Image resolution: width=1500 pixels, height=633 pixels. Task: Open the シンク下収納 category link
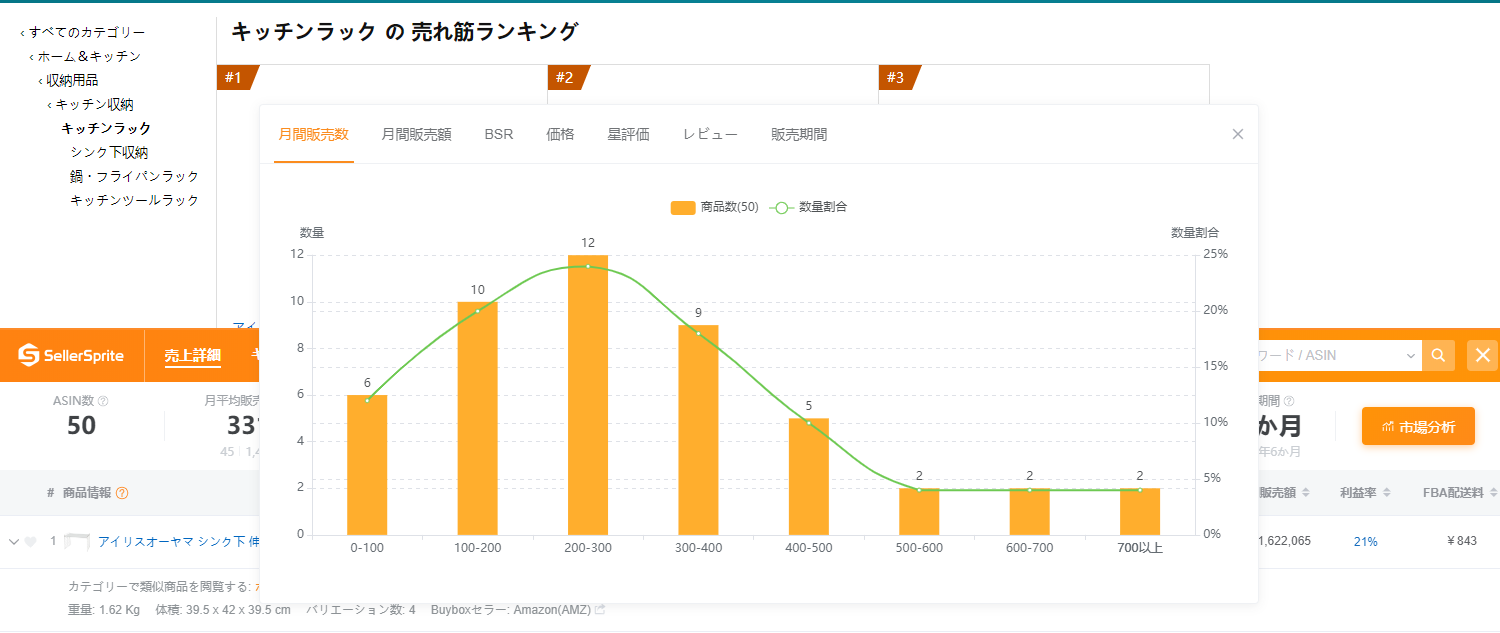[109, 153]
